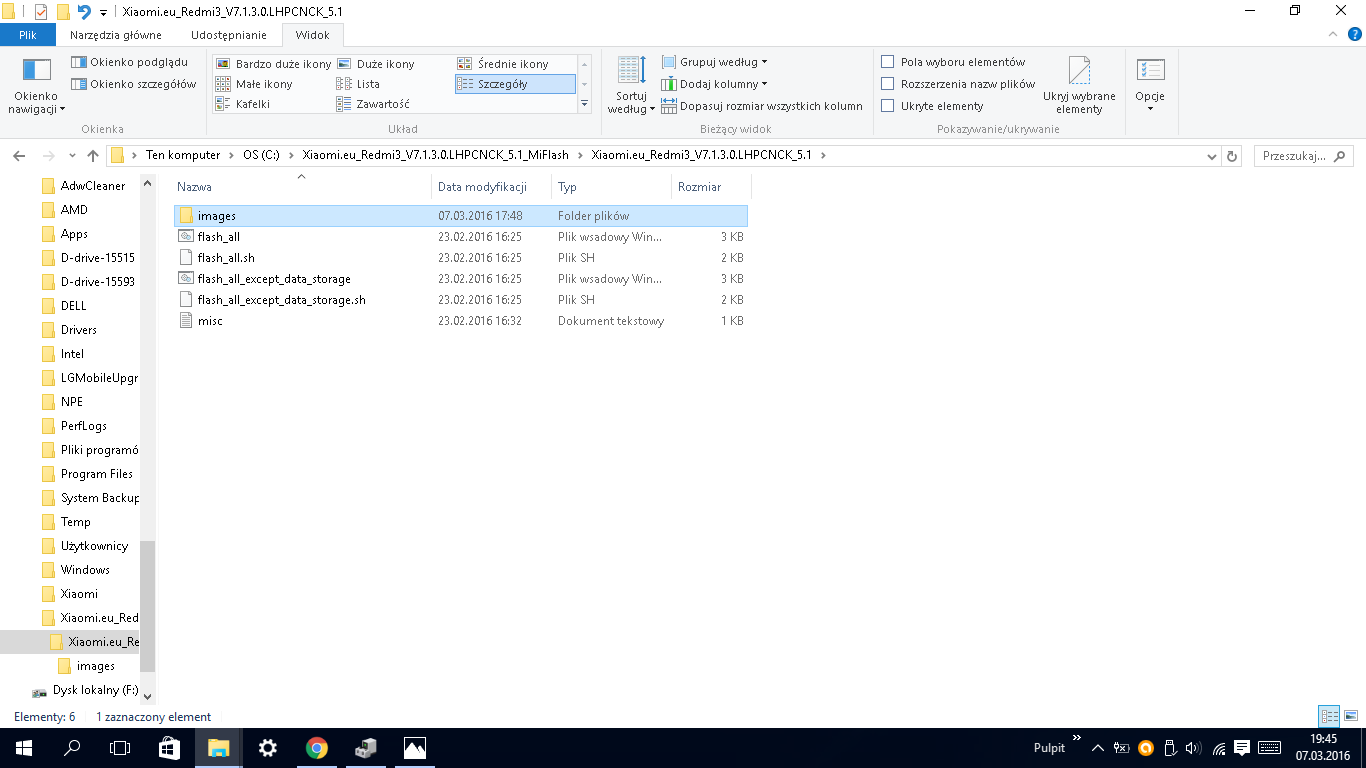The width and height of the screenshot is (1366, 768).
Task: Expand the address bar history dropdown
Action: [x=1212, y=156]
